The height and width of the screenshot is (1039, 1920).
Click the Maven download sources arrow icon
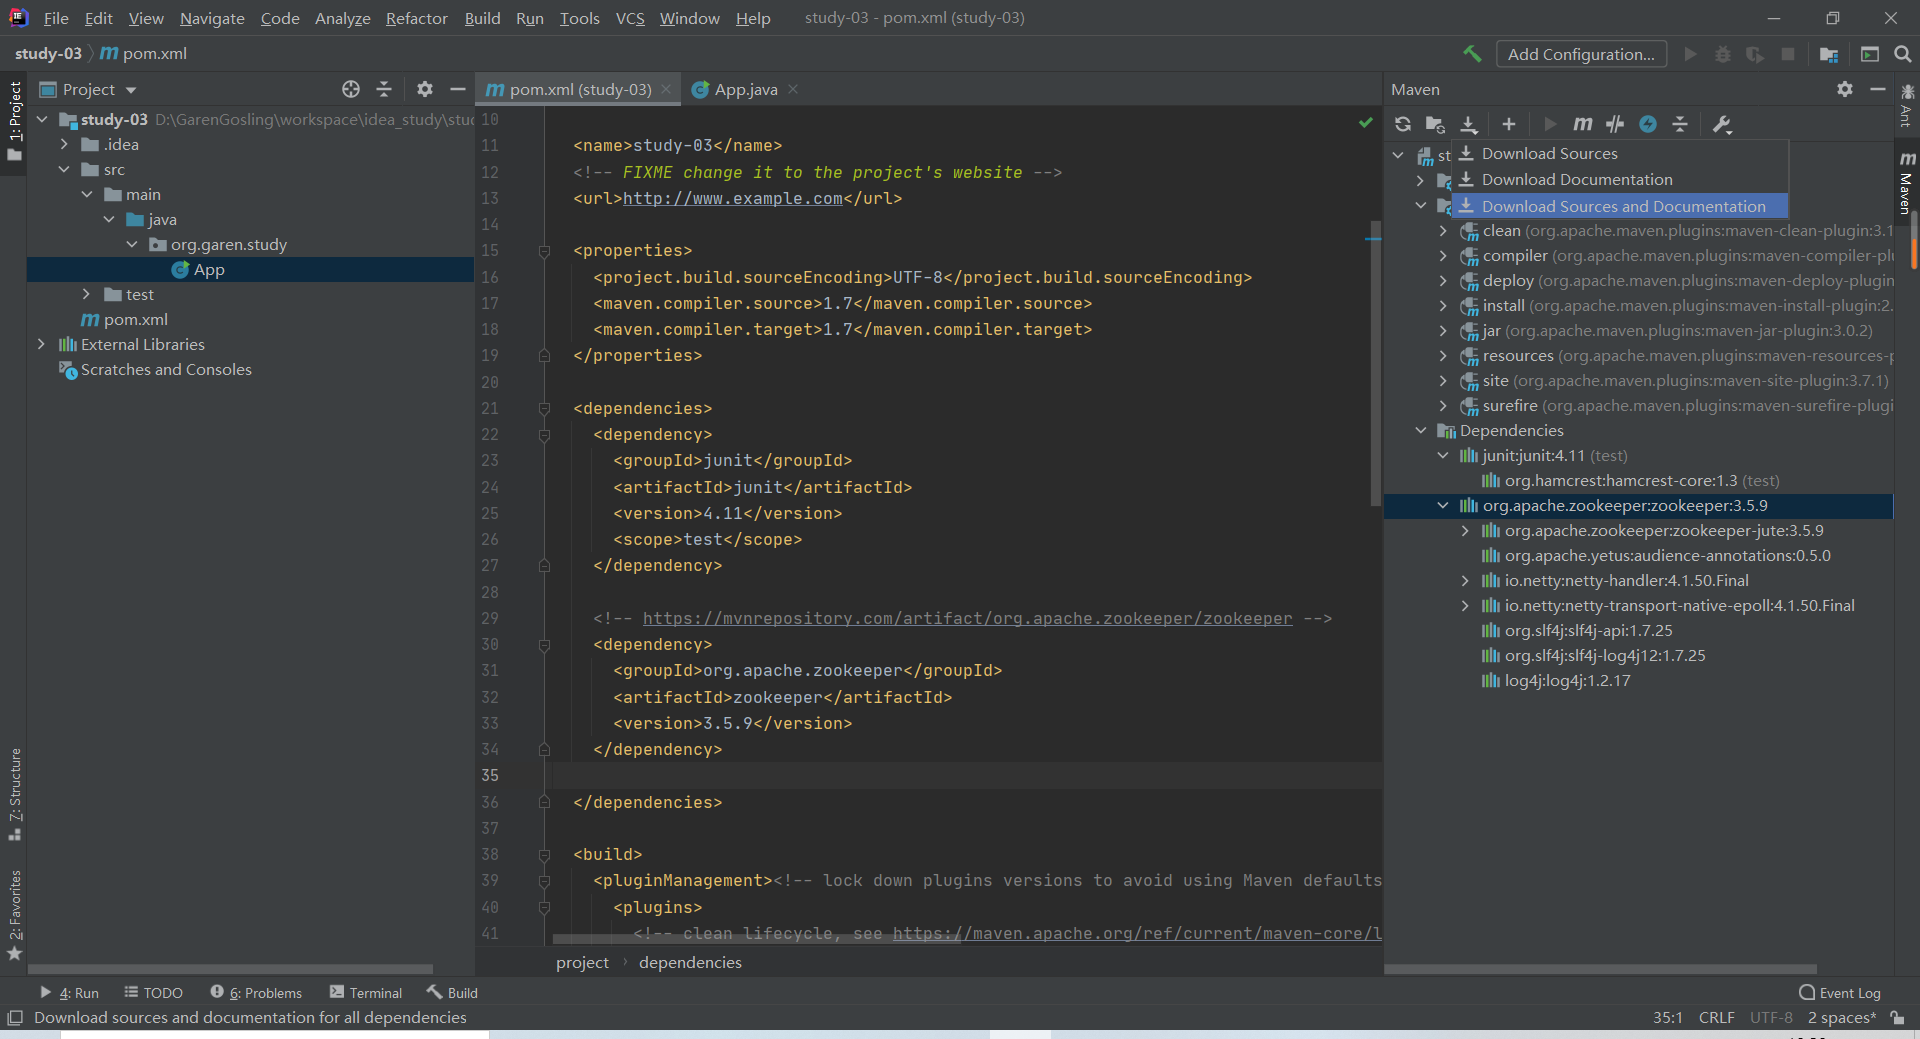1468,124
